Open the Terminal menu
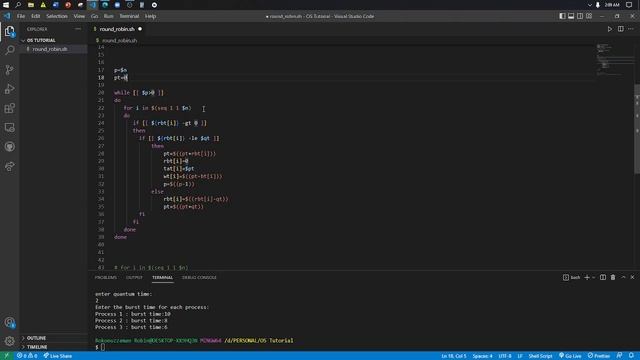 pyautogui.click(x=129, y=16)
